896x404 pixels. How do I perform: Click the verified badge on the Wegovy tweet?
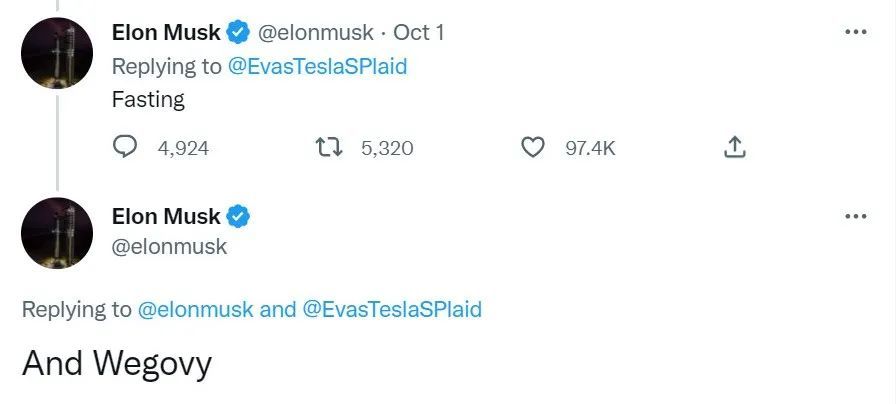pos(238,216)
